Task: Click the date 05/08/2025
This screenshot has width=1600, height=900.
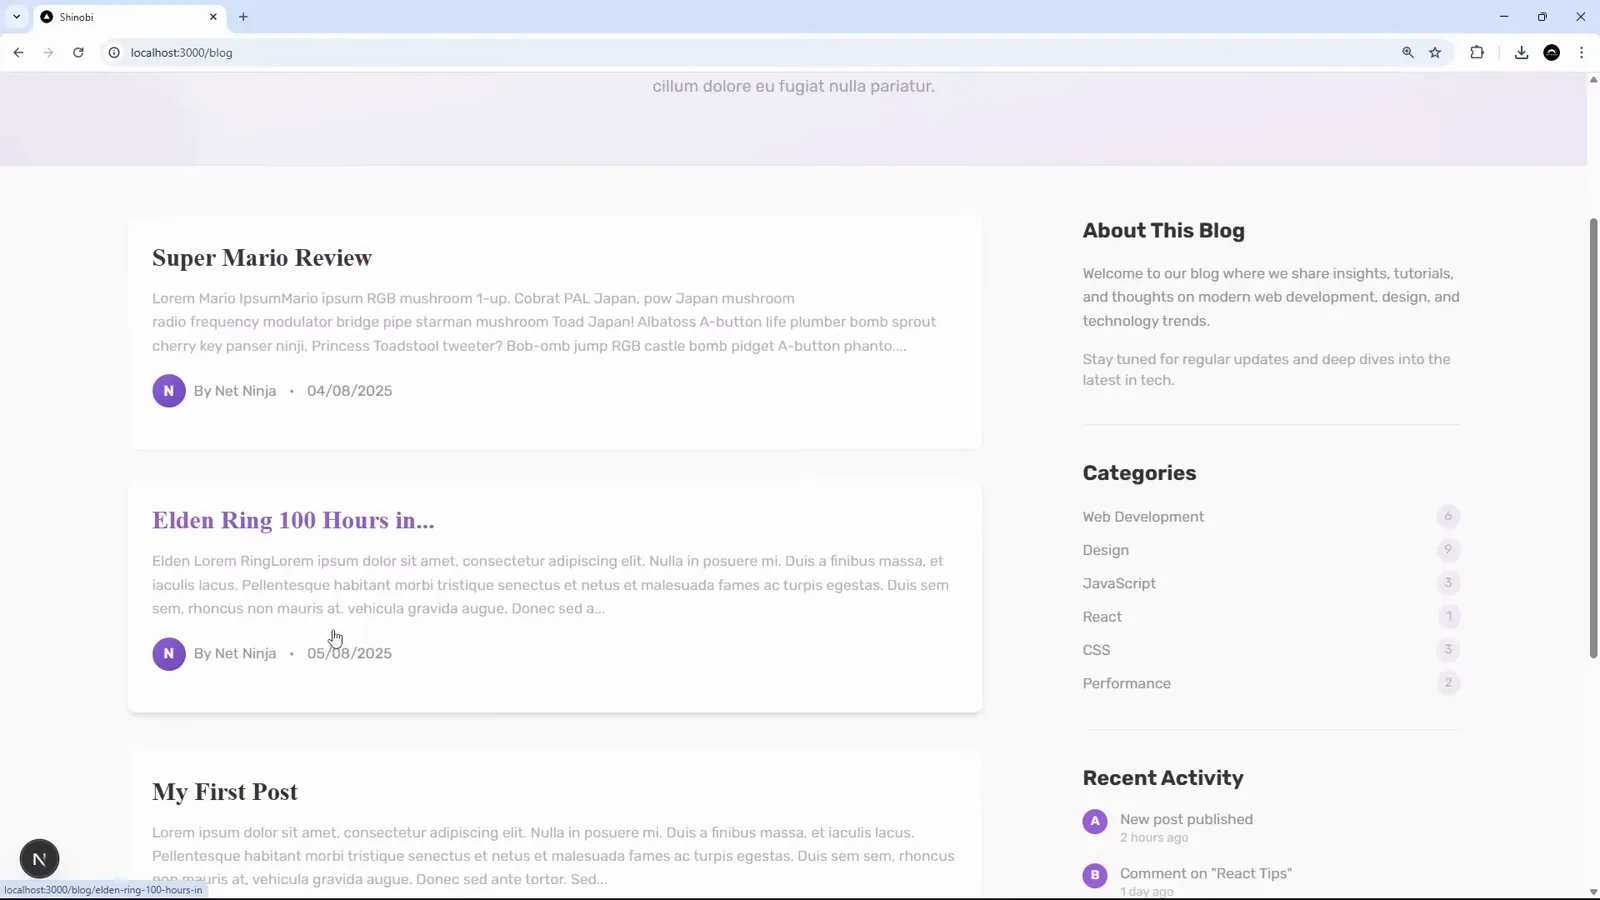Action: 349,654
